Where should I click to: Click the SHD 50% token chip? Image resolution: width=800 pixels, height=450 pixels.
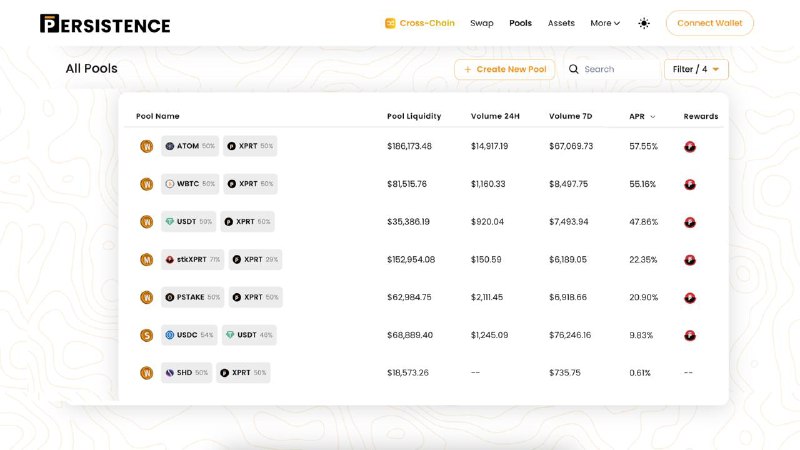[x=186, y=372]
